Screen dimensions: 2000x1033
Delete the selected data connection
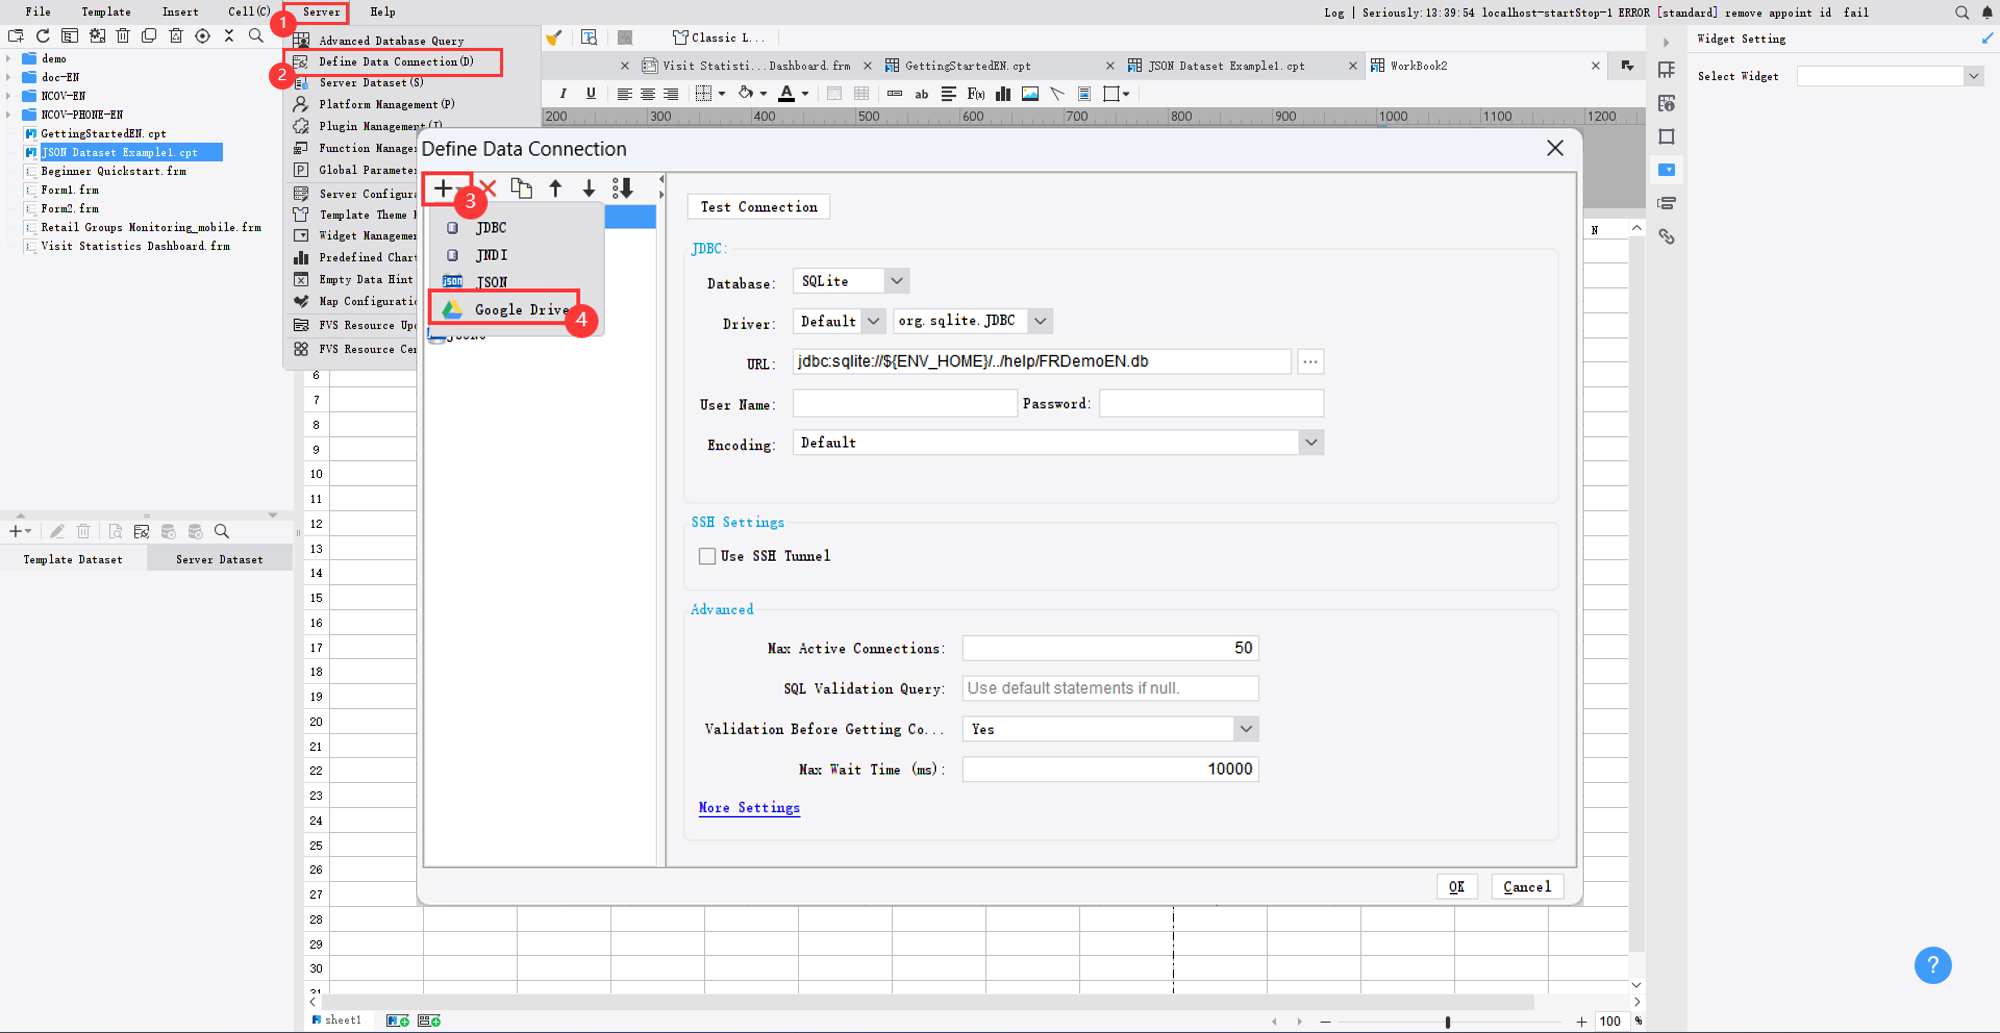[486, 188]
